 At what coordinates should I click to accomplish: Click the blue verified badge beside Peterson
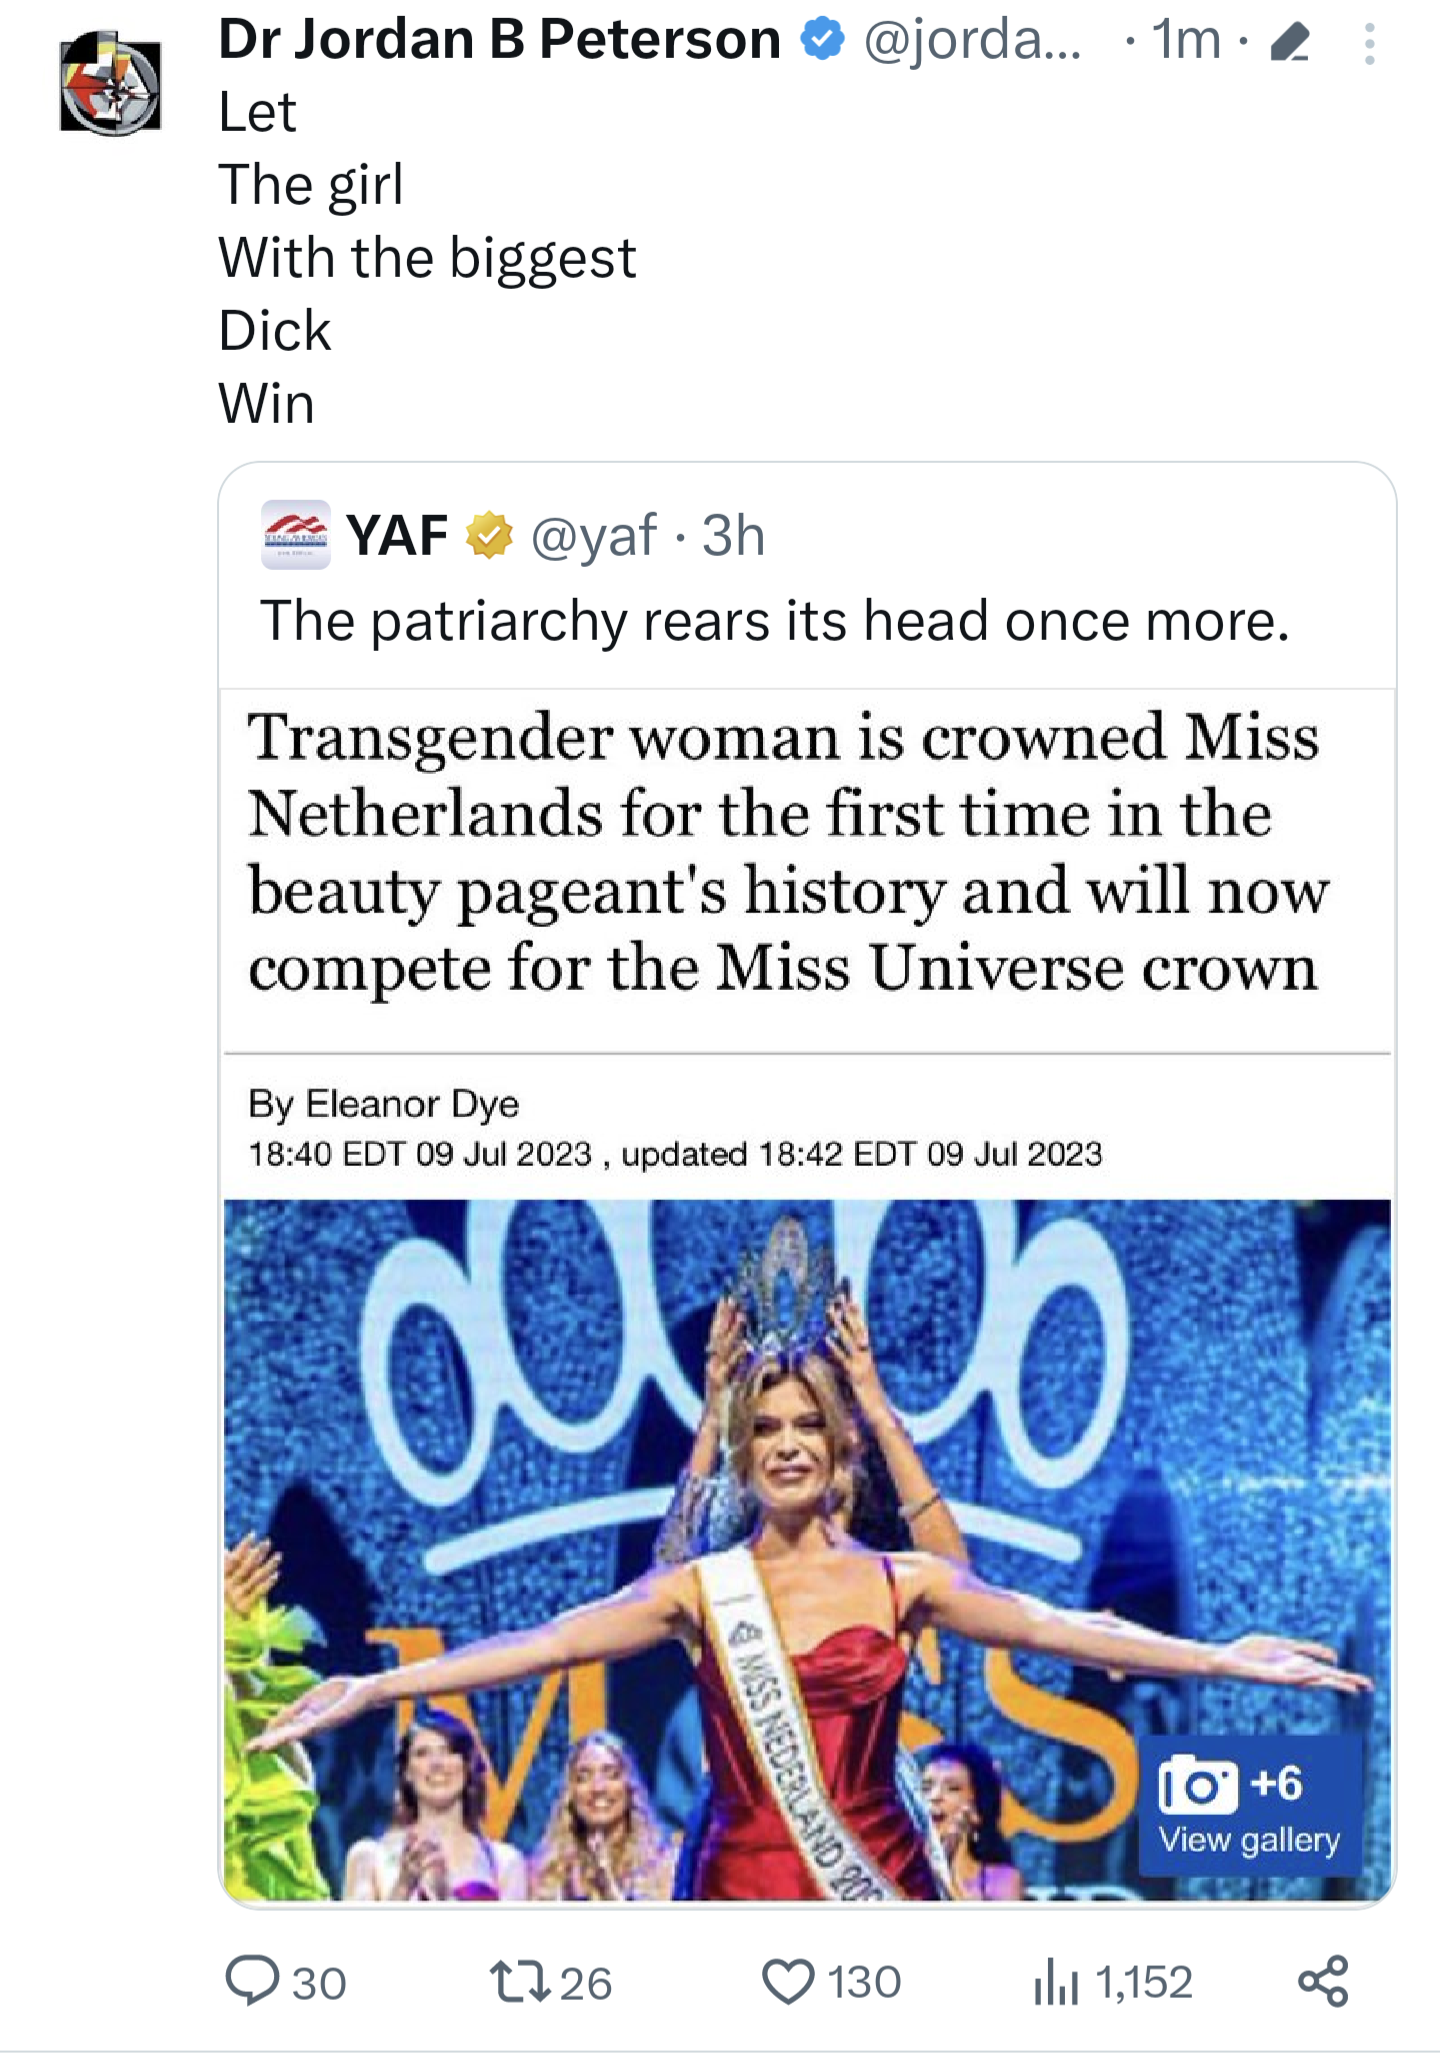point(822,41)
